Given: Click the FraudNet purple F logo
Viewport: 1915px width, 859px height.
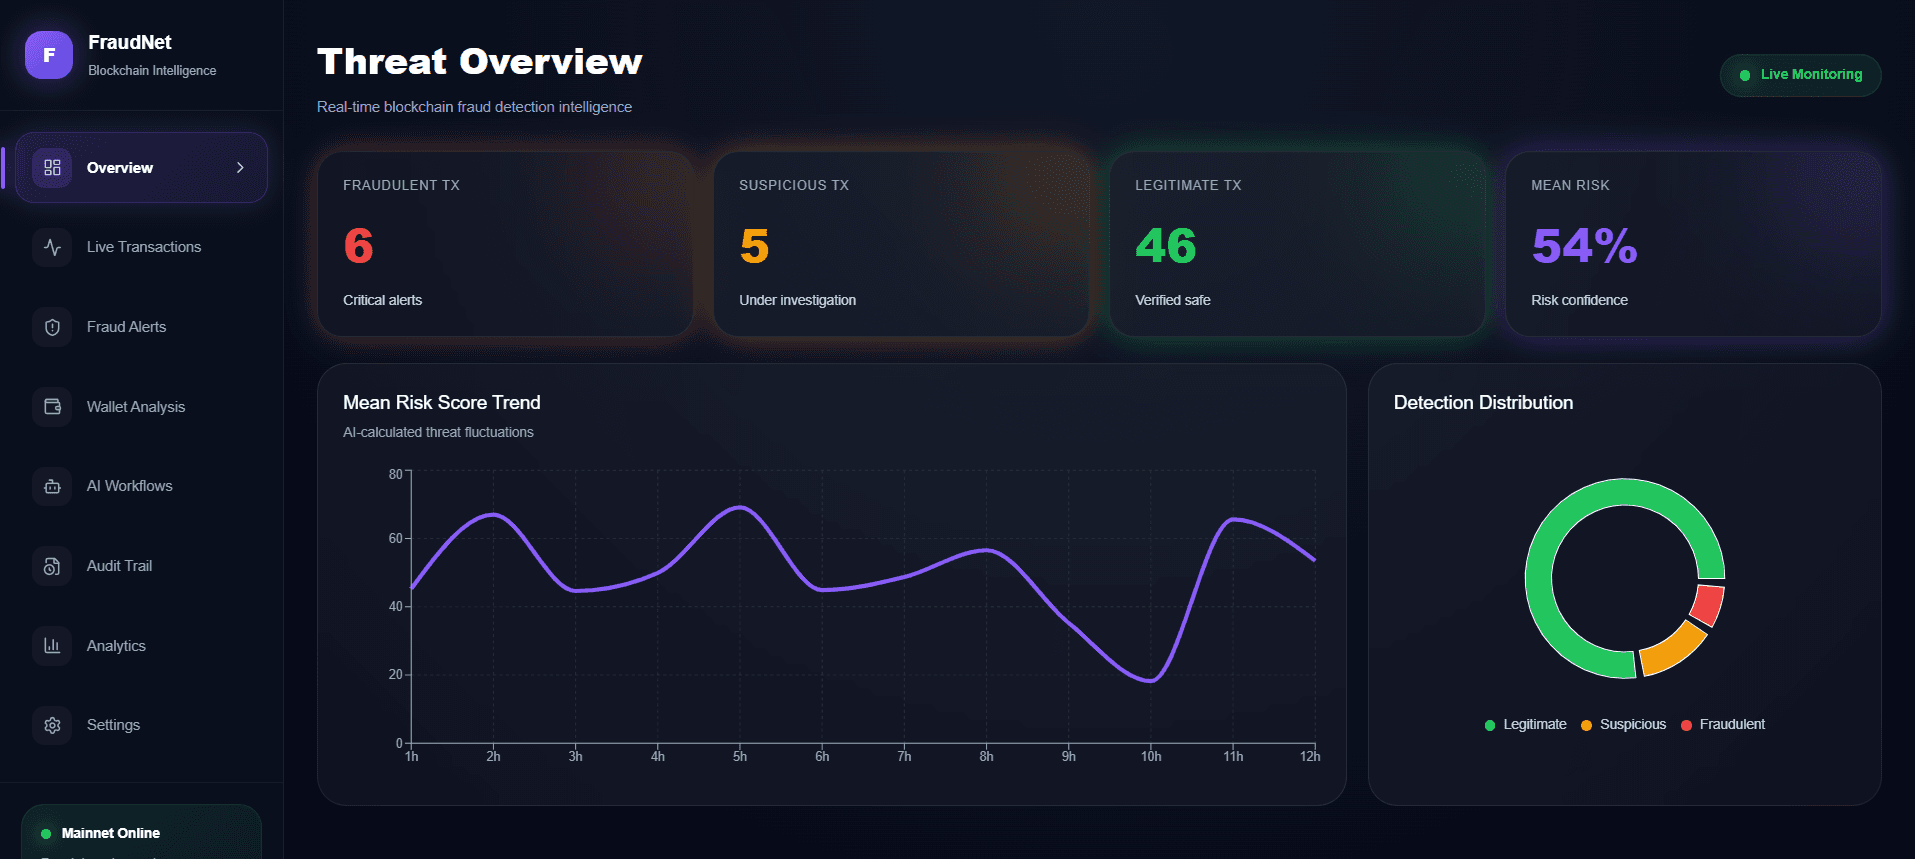Looking at the screenshot, I should pos(49,55).
